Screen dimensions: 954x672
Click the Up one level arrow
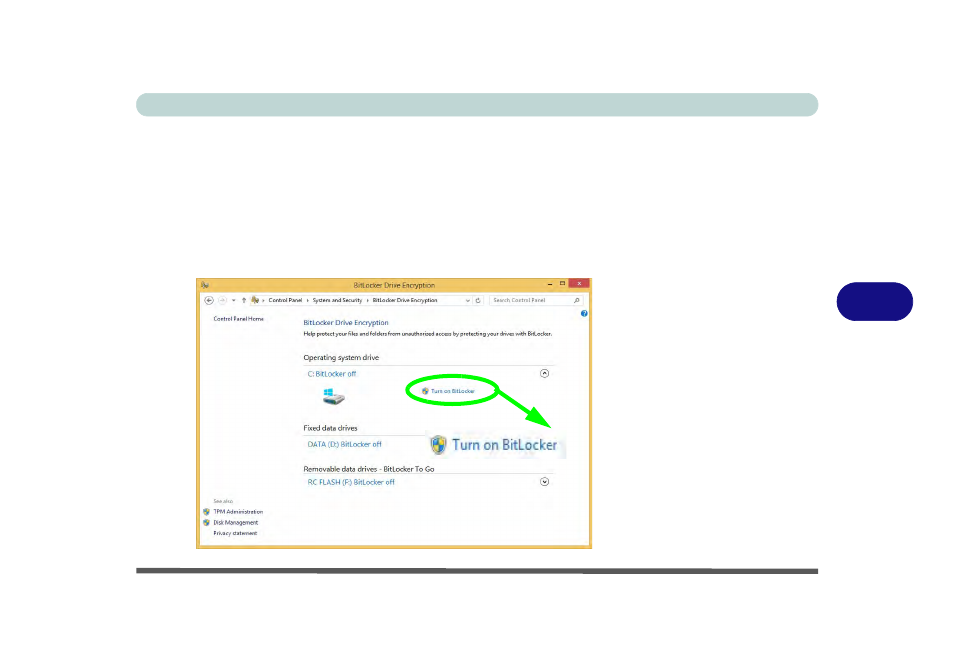[244, 300]
